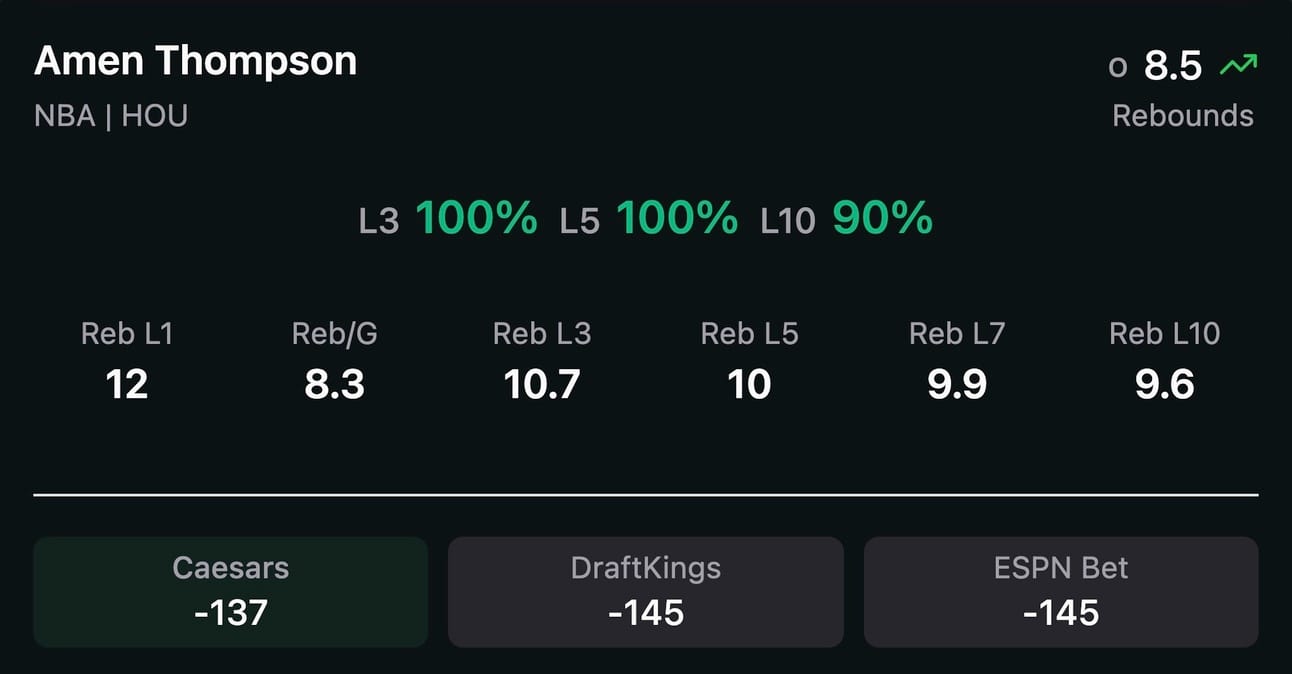
Task: Click the Reb L10 stat of 9.6
Action: (1165, 384)
